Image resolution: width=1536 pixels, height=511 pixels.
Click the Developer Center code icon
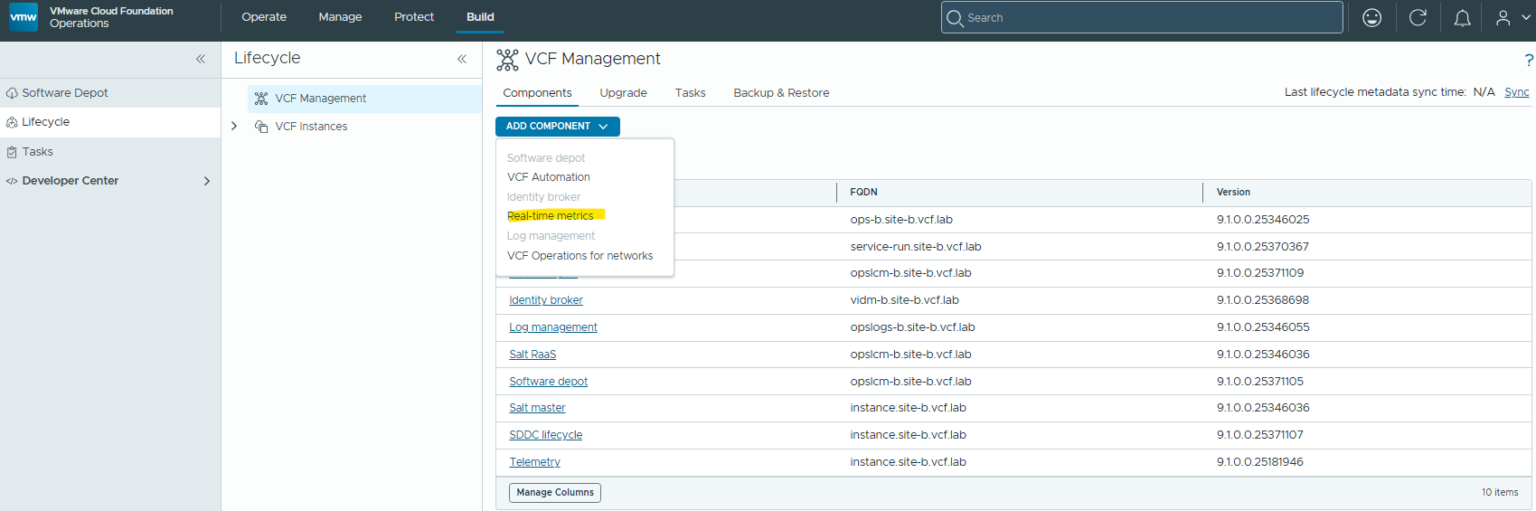(12, 181)
